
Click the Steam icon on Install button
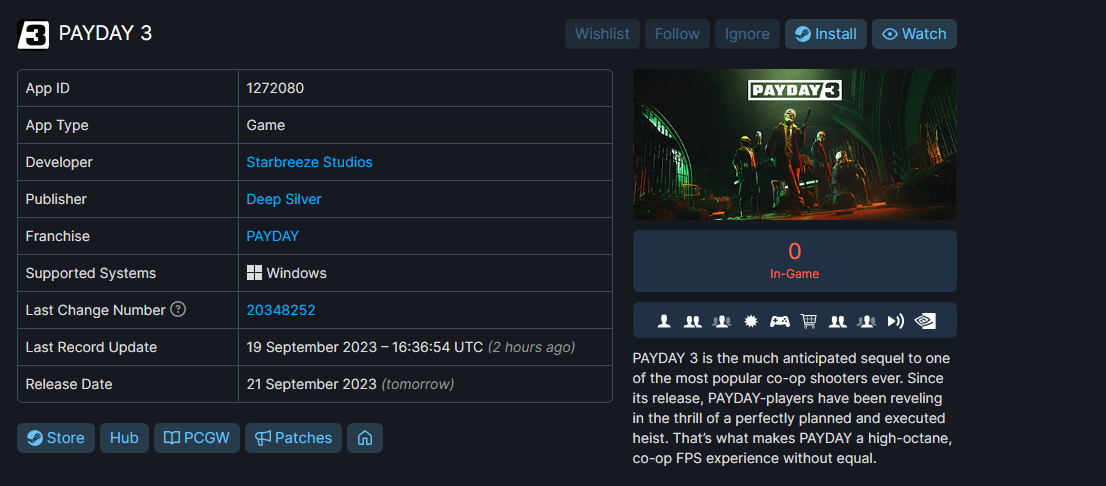pos(803,34)
